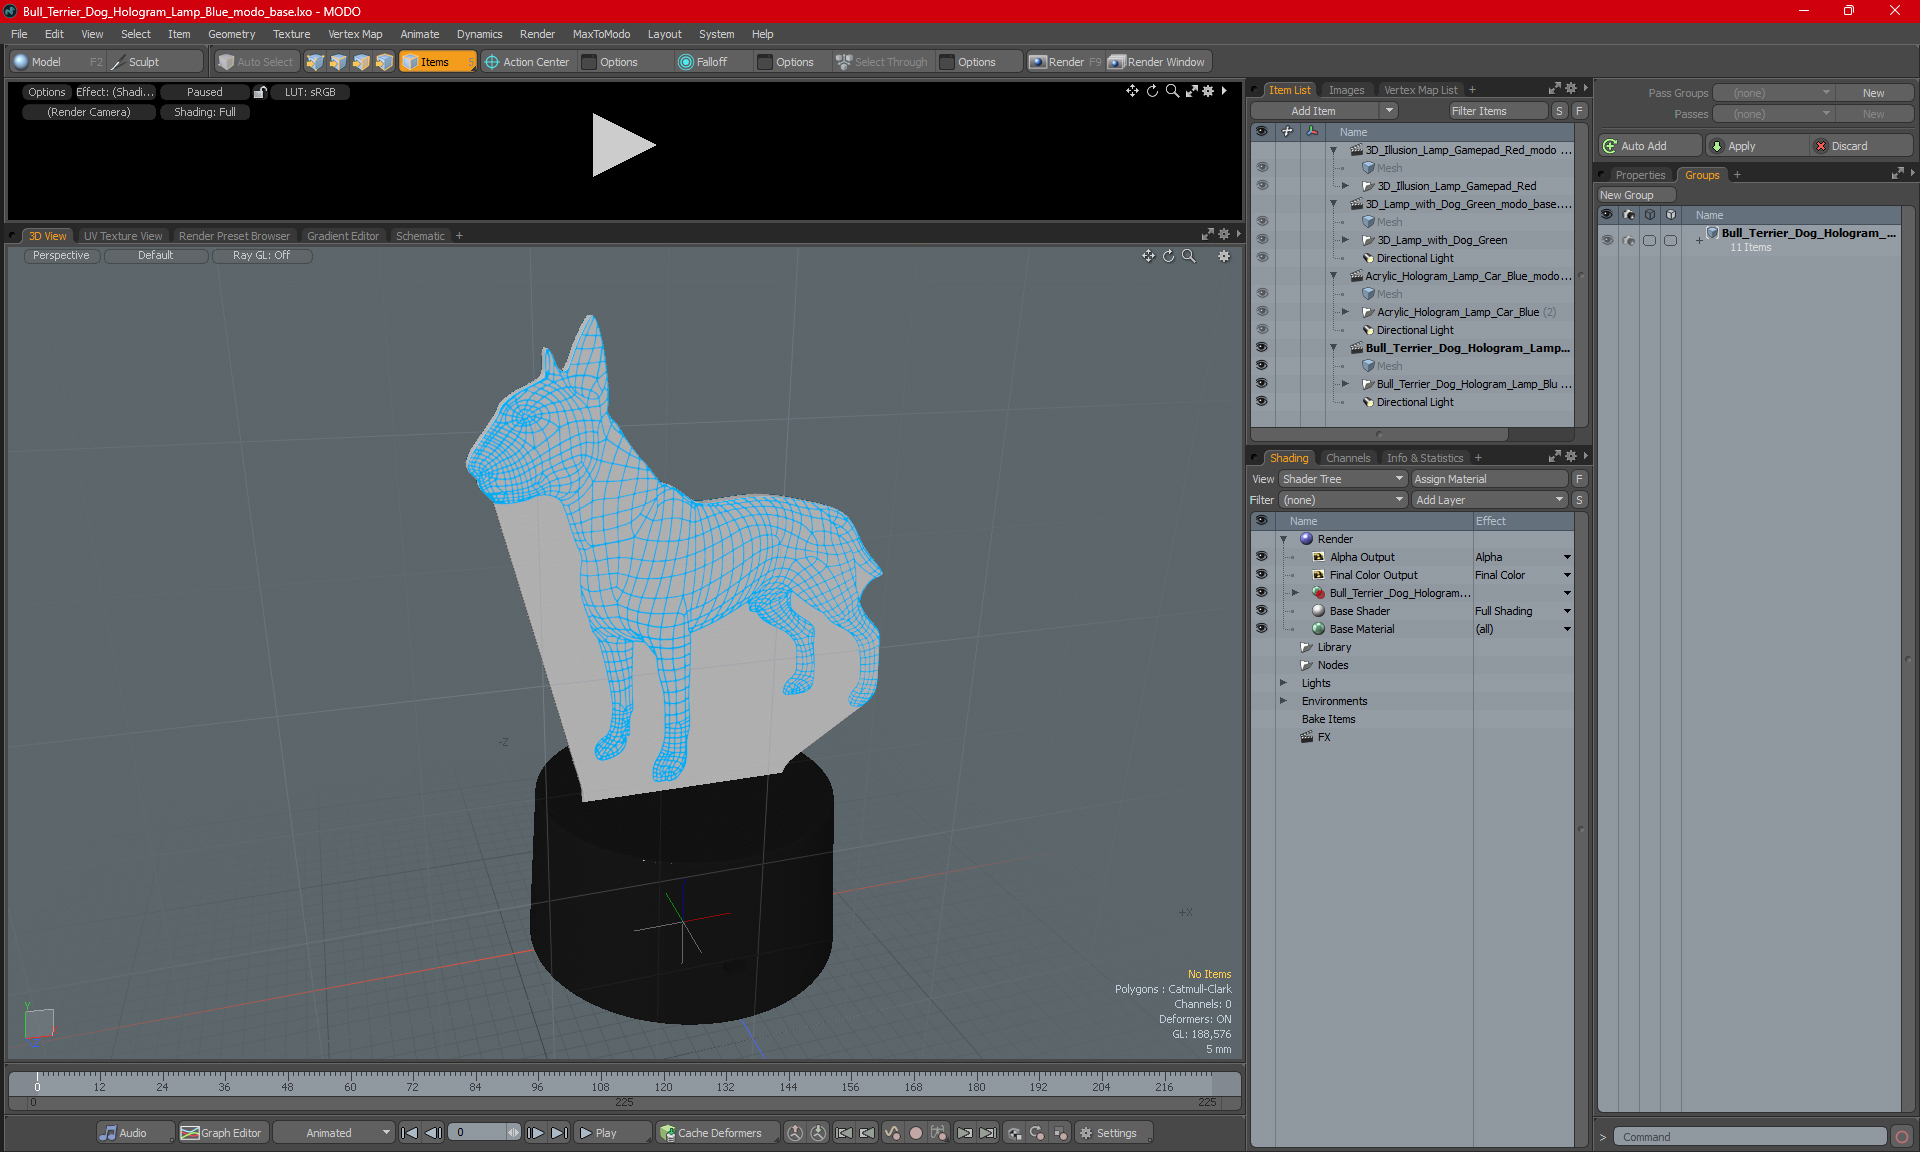This screenshot has width=1920, height=1152.
Task: Click frame 120 on the timeline ruler
Action: [x=663, y=1085]
